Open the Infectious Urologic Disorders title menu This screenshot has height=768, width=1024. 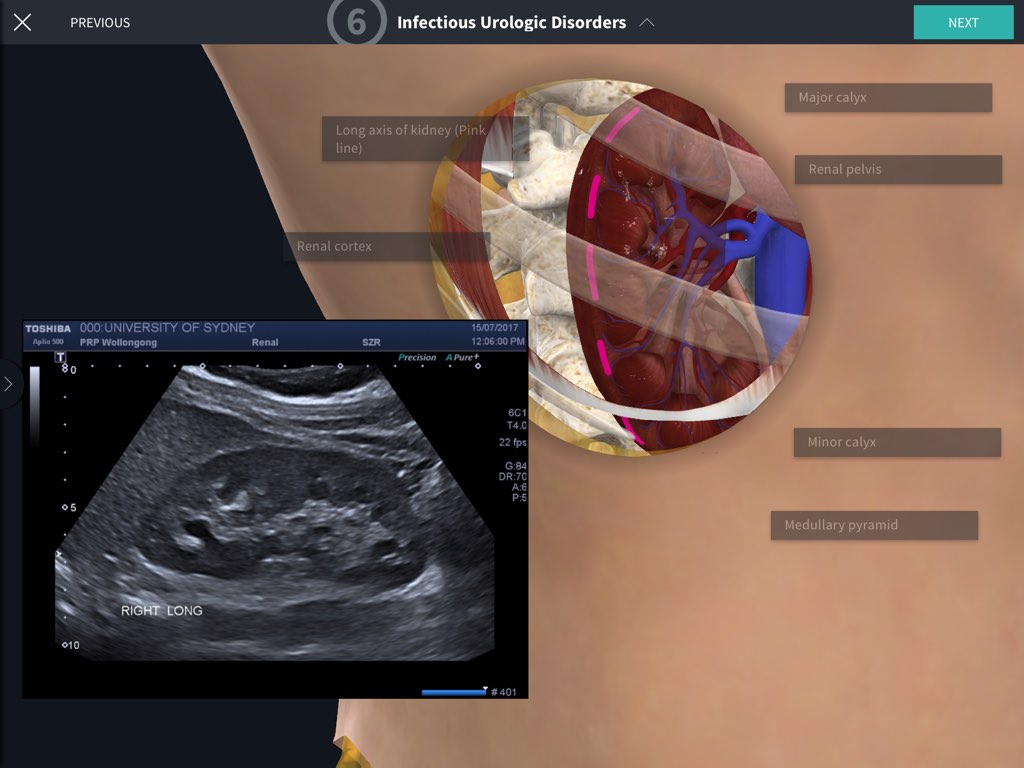pyautogui.click(x=511, y=22)
